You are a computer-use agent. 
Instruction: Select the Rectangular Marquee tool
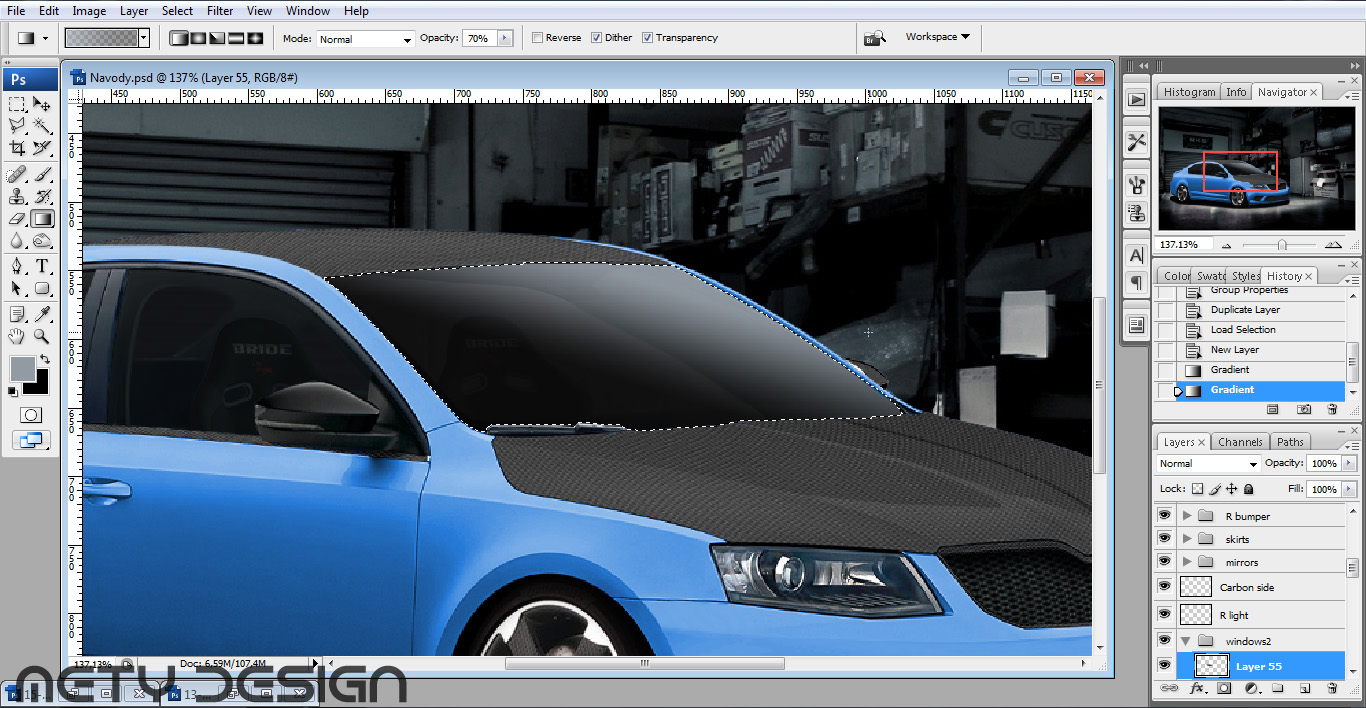[x=17, y=104]
